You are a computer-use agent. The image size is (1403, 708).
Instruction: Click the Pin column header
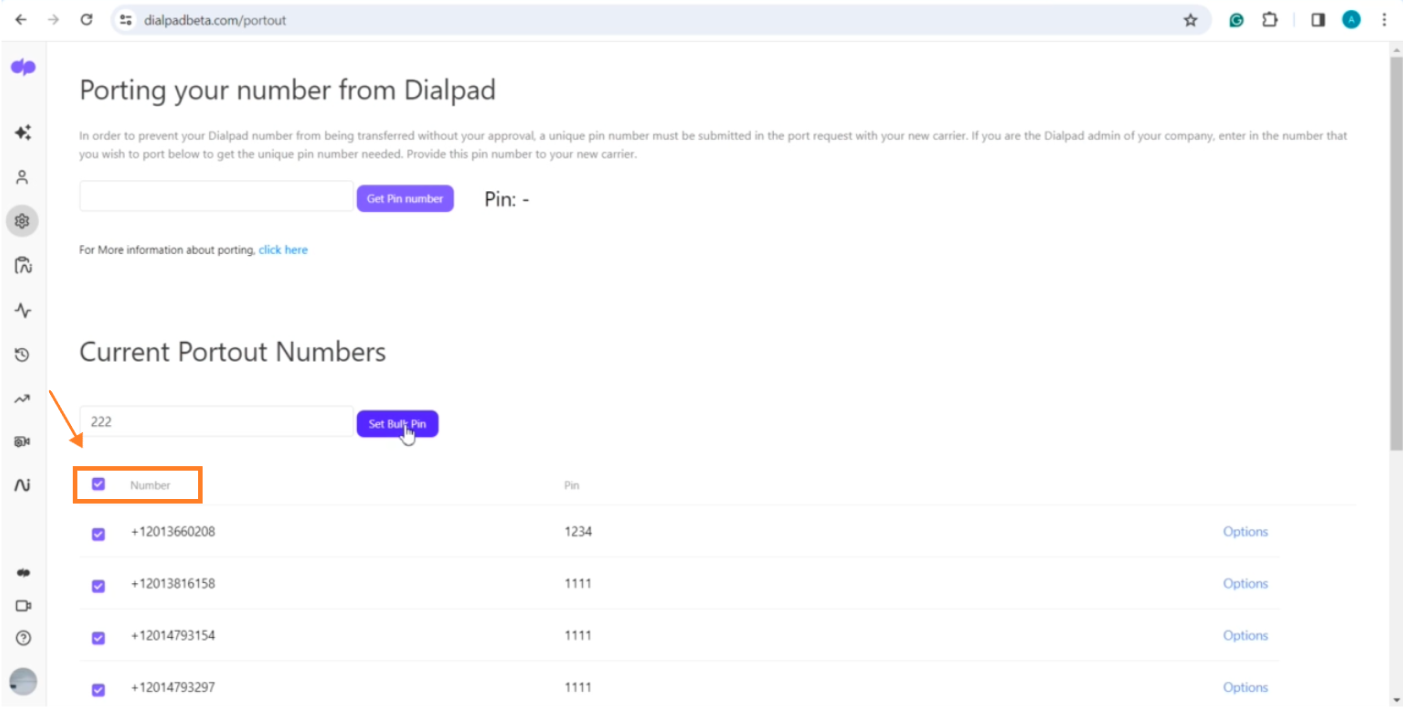pos(572,485)
